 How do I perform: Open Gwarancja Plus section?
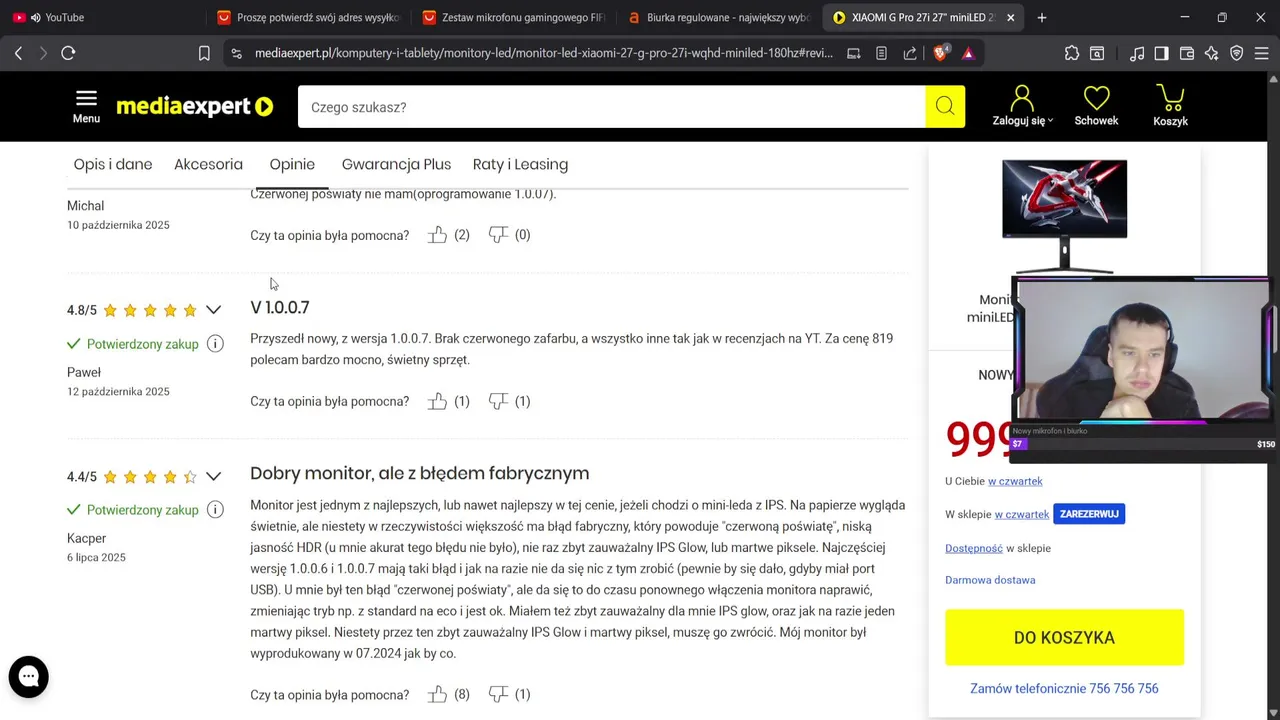point(396,164)
